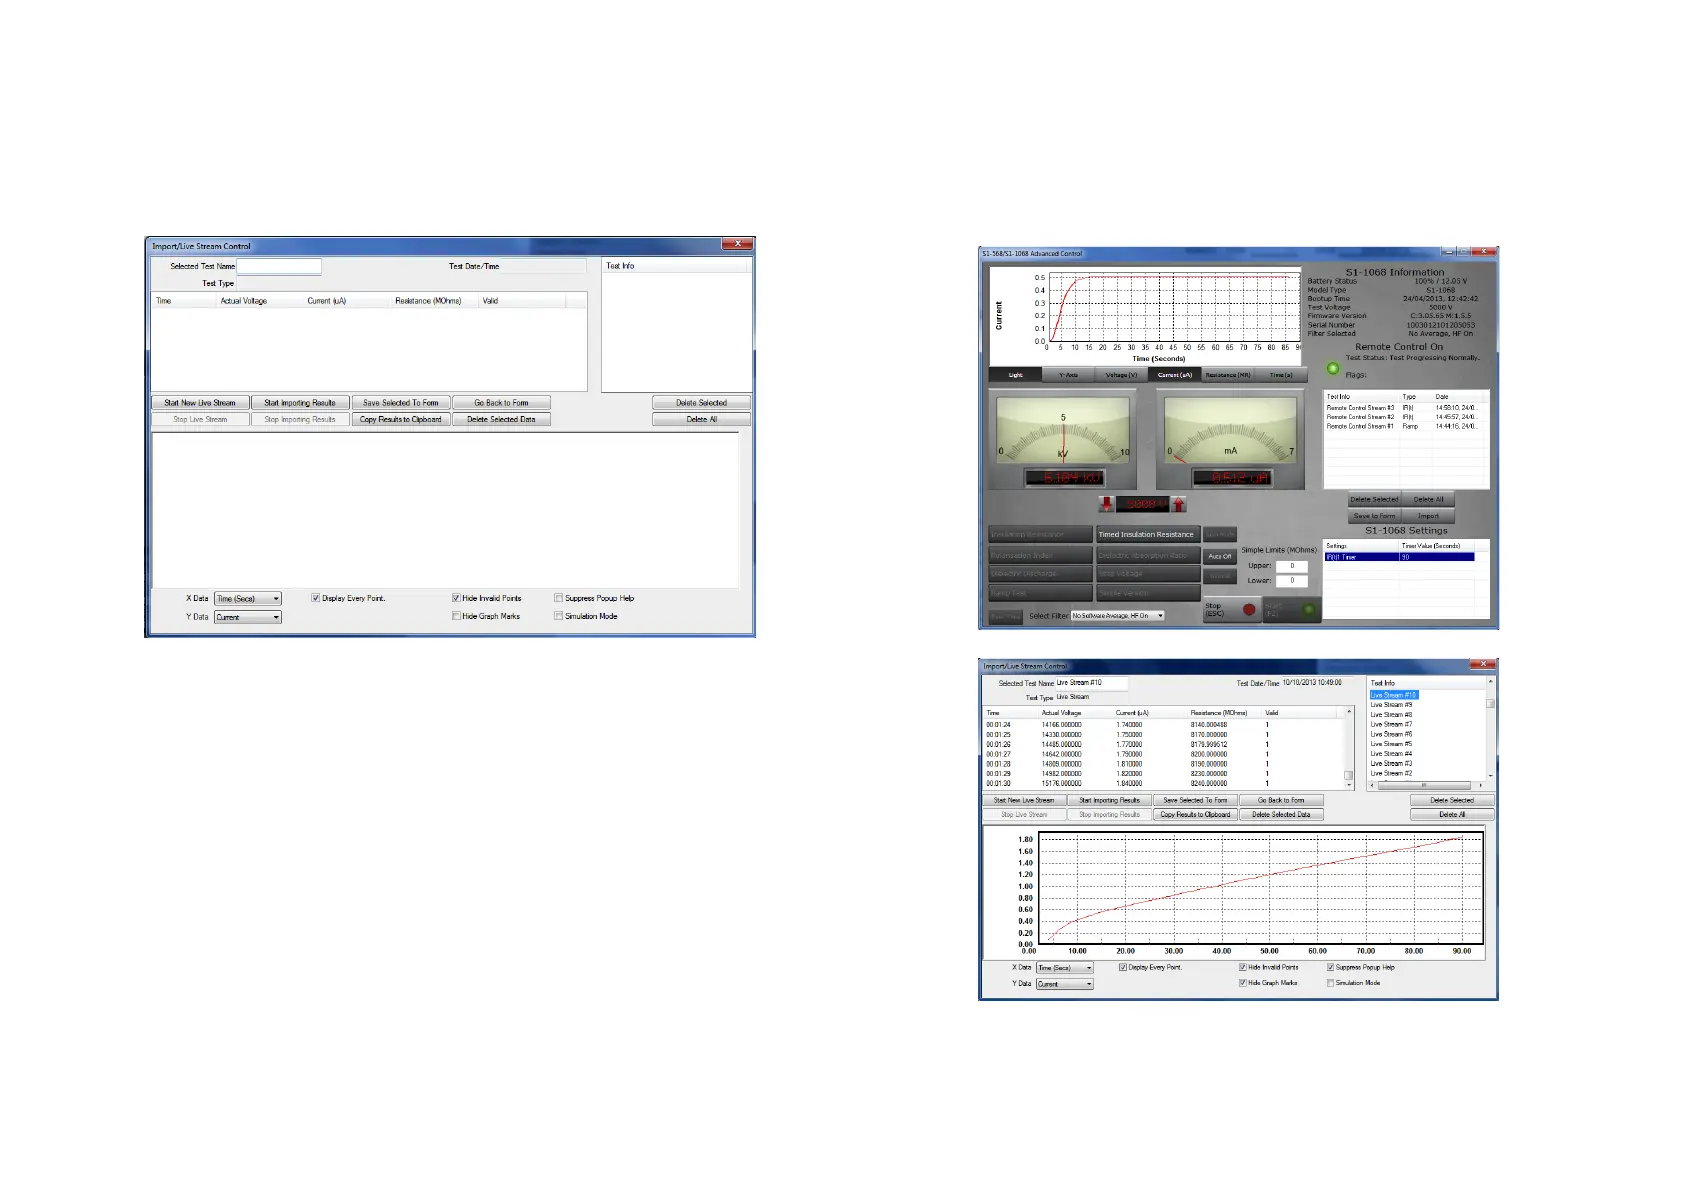Click Selected Test Name field showing Live Stream #10
This screenshot has height=1190, width=1684.
(1092, 683)
